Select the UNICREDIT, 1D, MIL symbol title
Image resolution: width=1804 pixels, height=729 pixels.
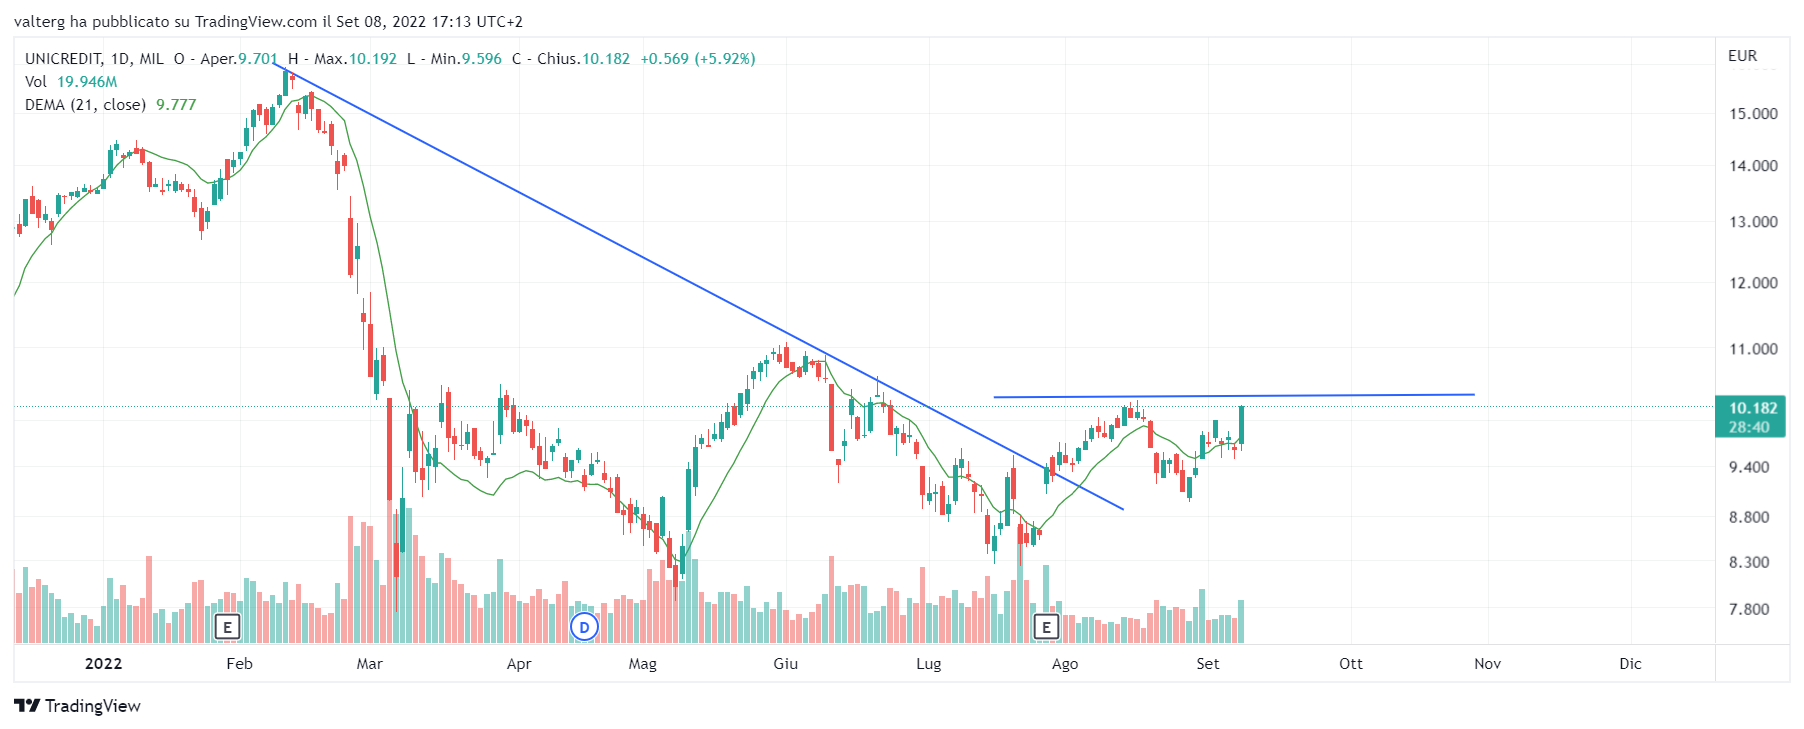[x=94, y=59]
